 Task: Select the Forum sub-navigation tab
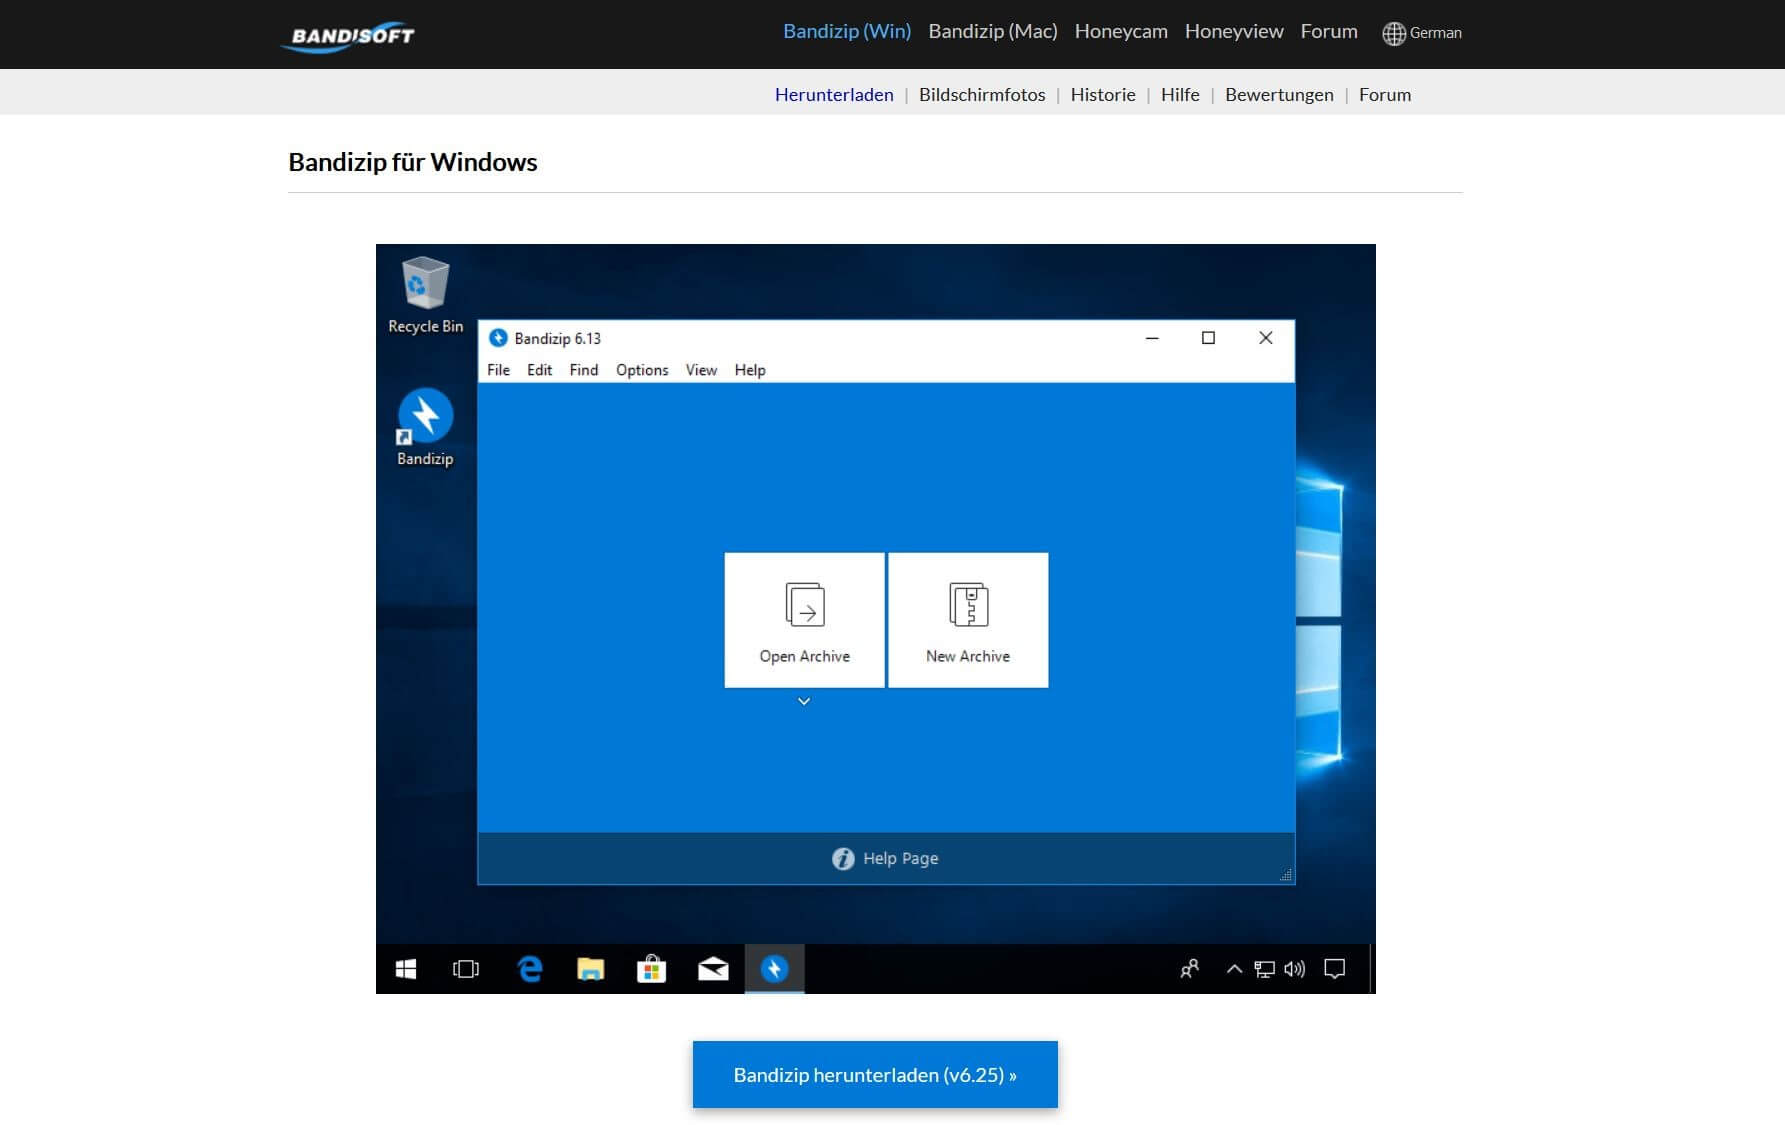[1385, 95]
